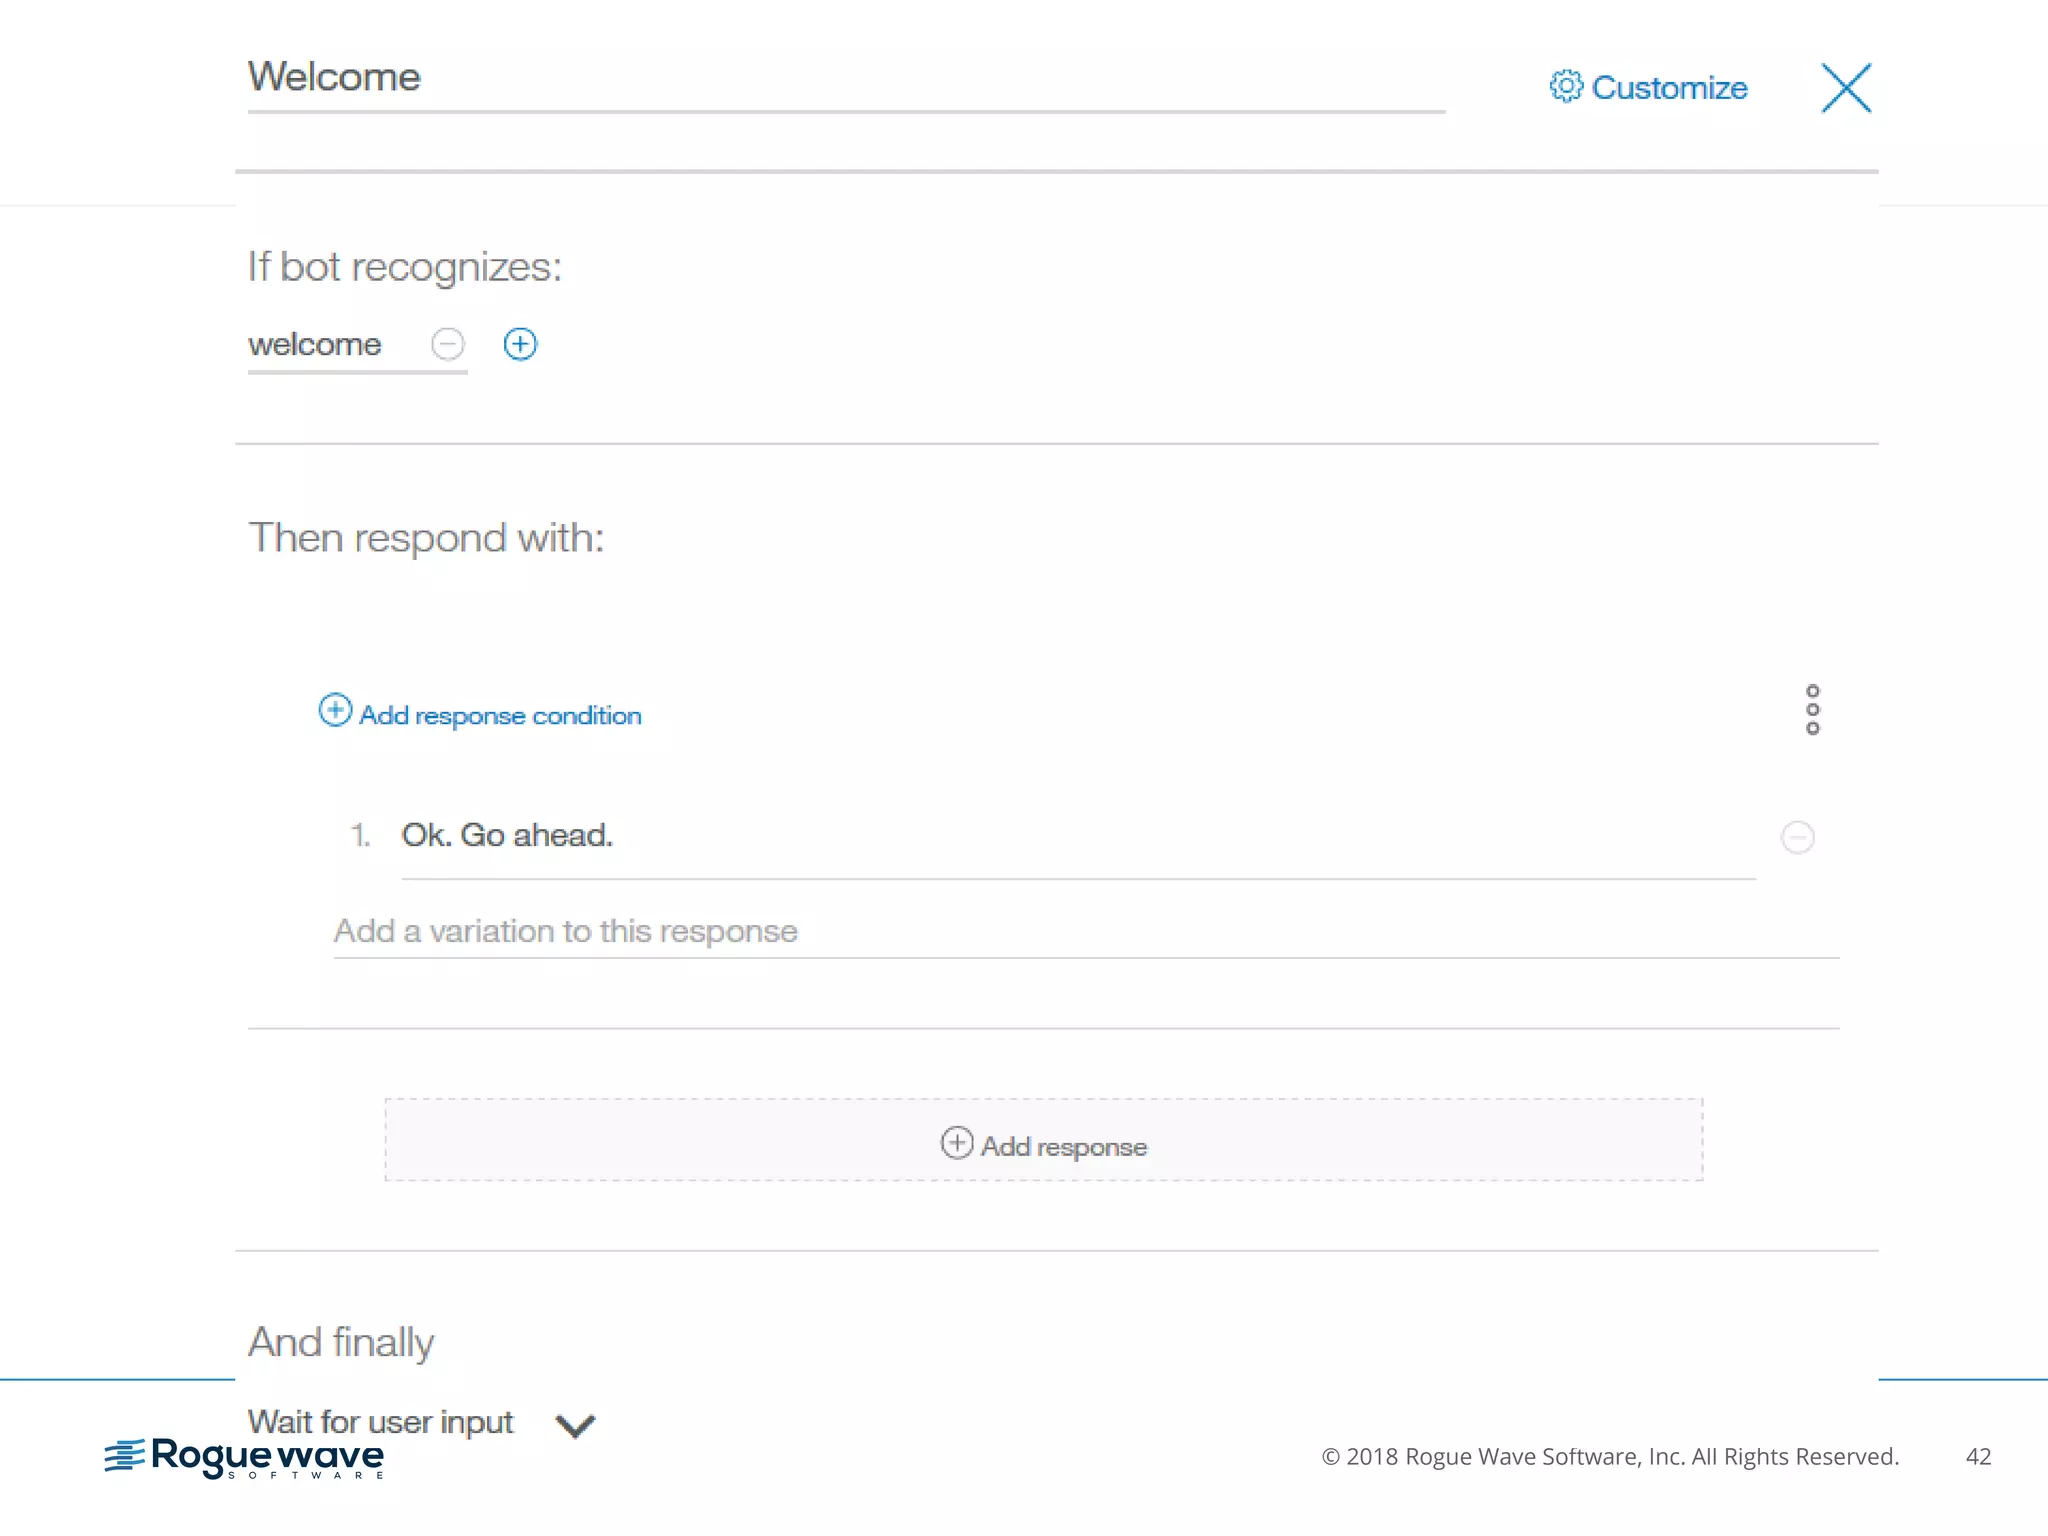
Task: Edit the Welcome node name field
Action: [x=845, y=78]
